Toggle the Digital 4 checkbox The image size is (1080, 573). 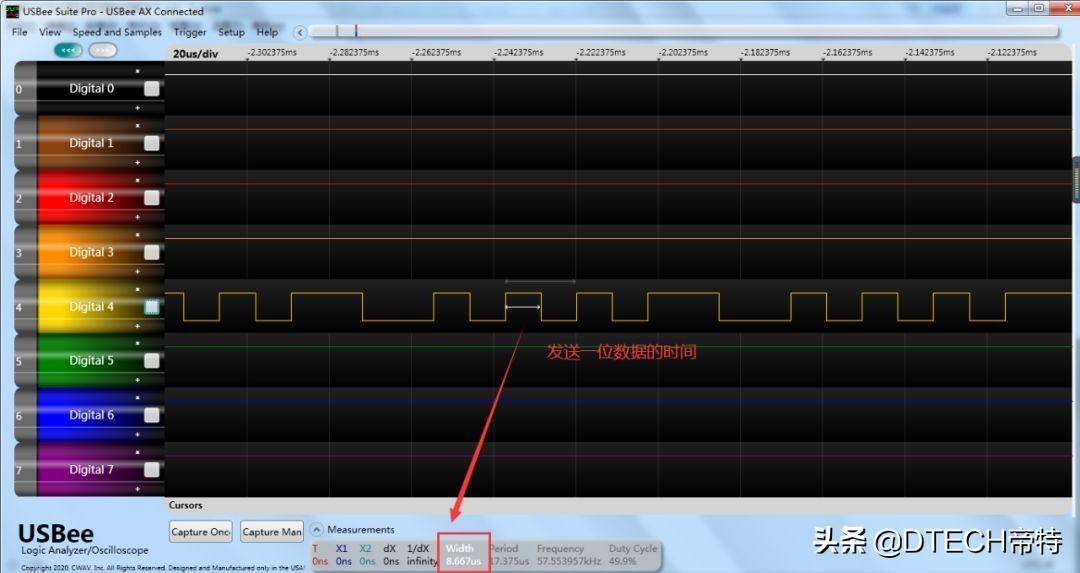coord(152,306)
